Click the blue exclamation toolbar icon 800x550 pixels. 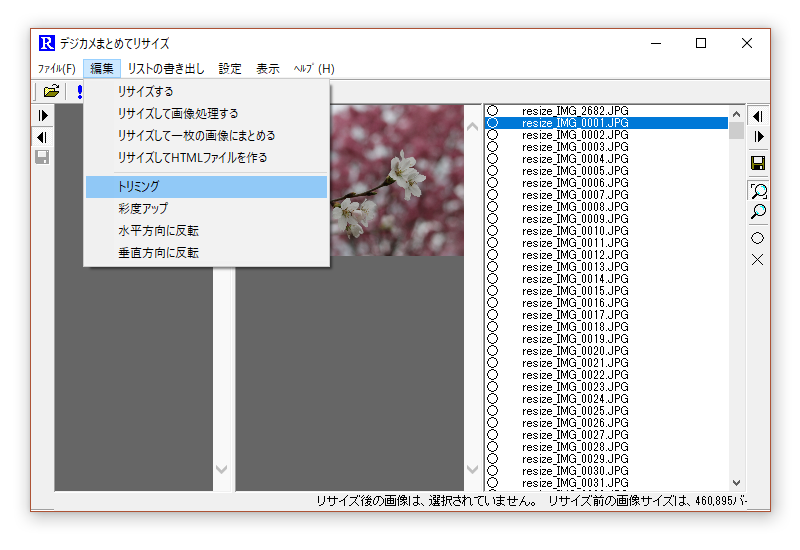[x=79, y=91]
